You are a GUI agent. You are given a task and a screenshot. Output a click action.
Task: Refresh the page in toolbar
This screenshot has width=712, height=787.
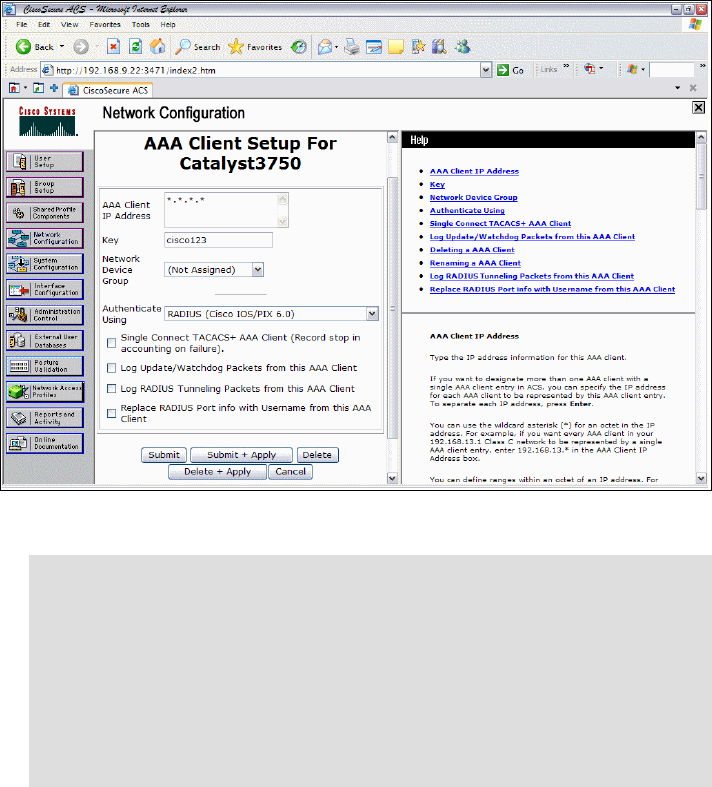click(135, 47)
